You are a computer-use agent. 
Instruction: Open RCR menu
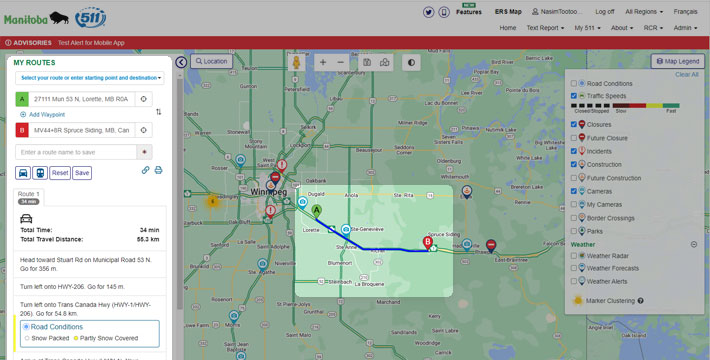tap(653, 28)
